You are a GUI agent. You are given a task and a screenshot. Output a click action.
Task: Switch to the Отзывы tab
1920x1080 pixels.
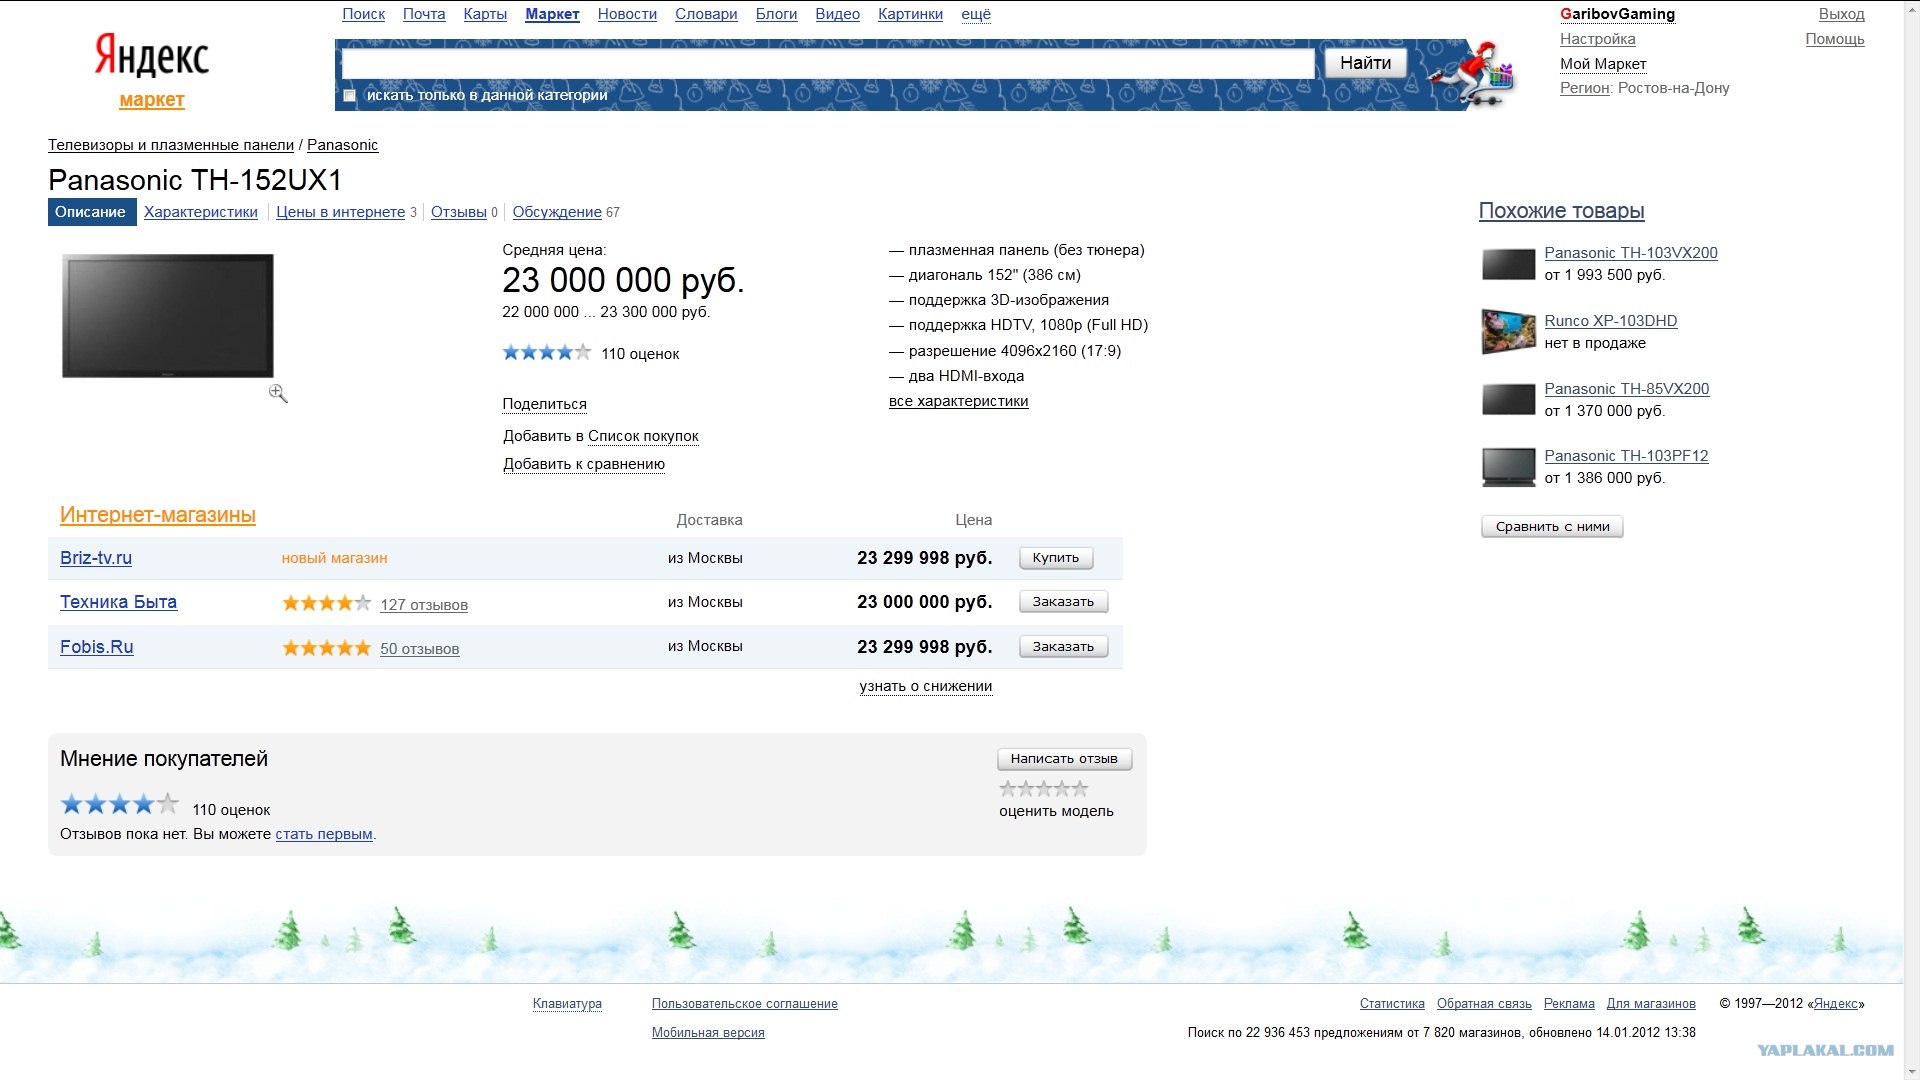tap(459, 212)
